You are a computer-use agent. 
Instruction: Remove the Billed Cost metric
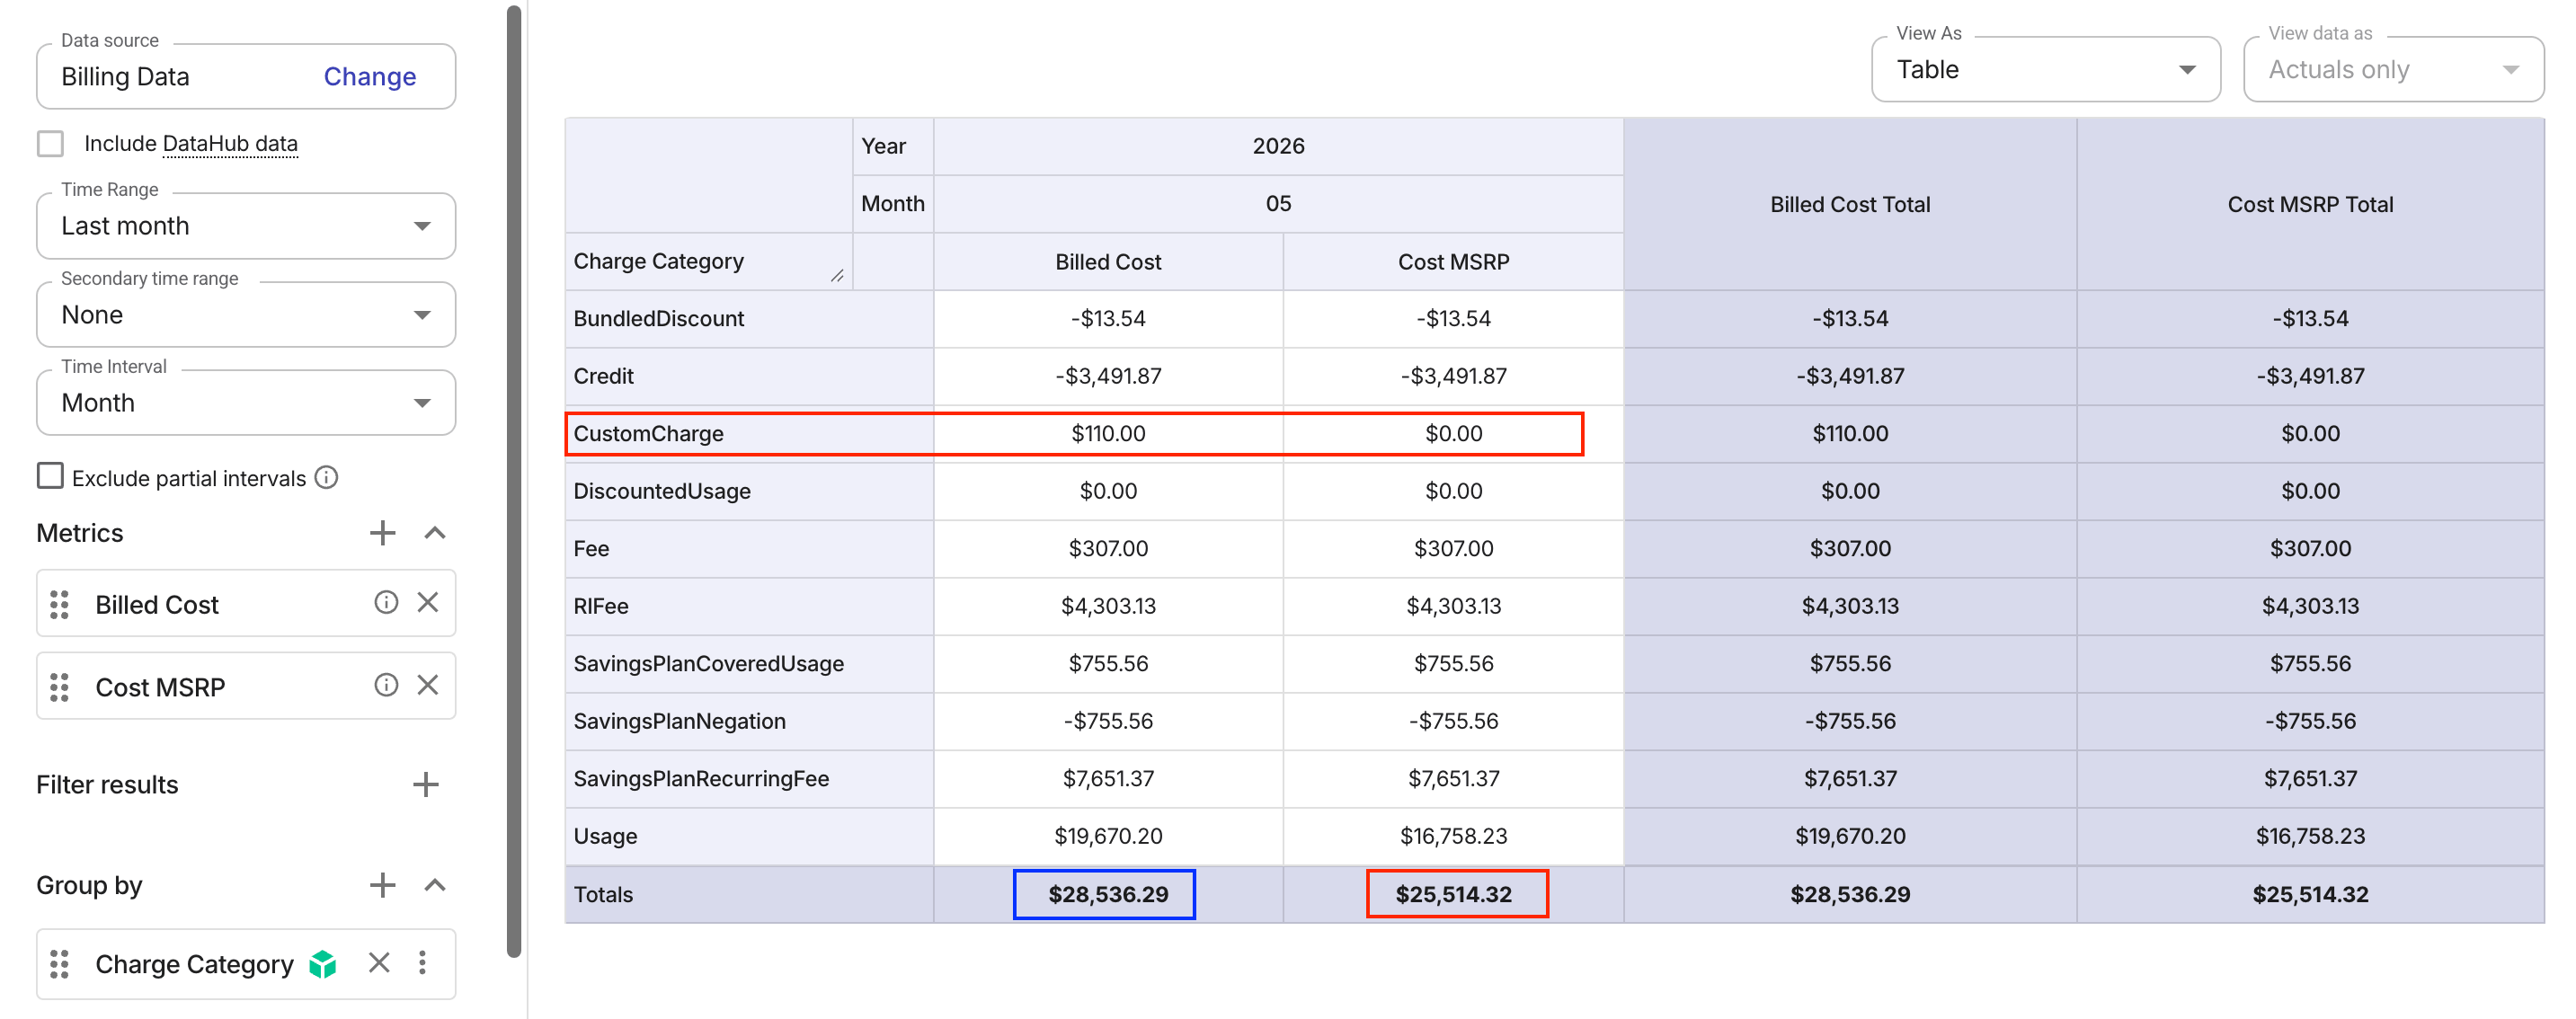click(428, 602)
